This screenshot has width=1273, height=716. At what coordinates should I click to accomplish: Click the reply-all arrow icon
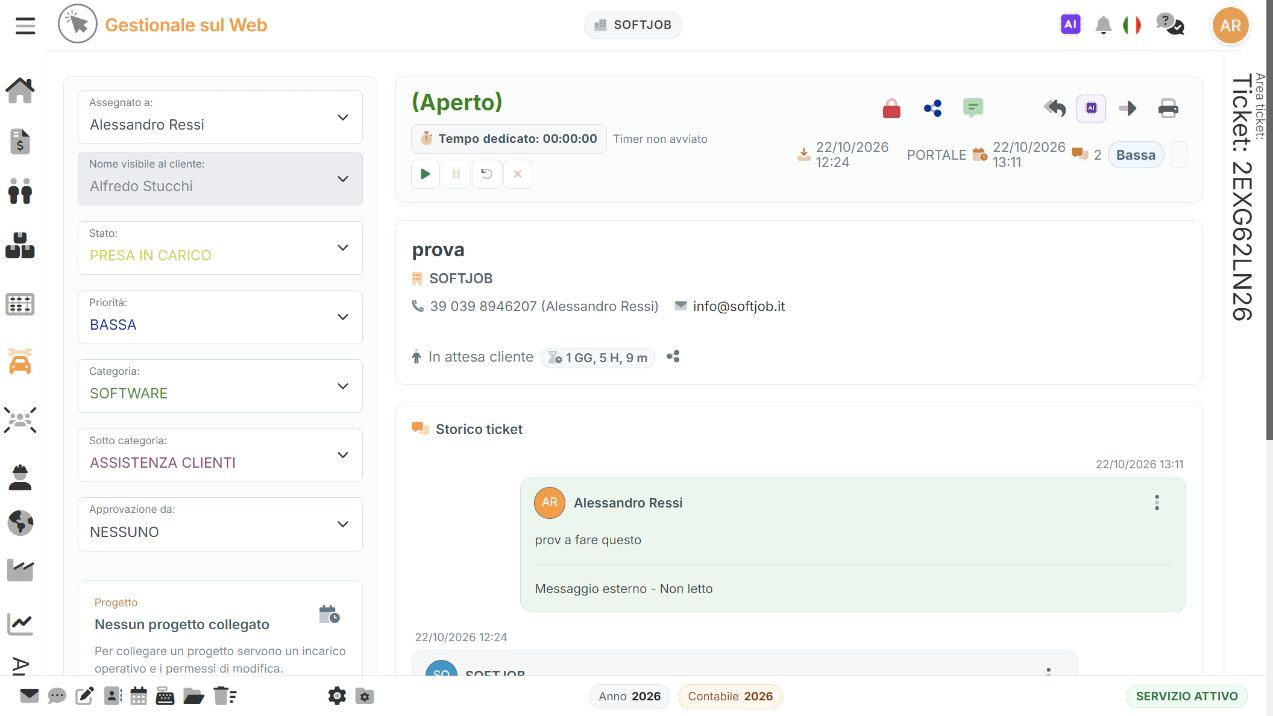[1055, 108]
